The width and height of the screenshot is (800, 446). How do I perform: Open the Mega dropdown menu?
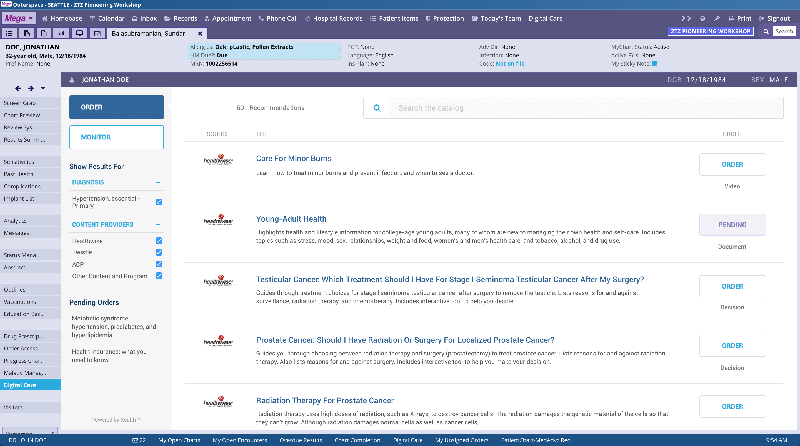18,19
